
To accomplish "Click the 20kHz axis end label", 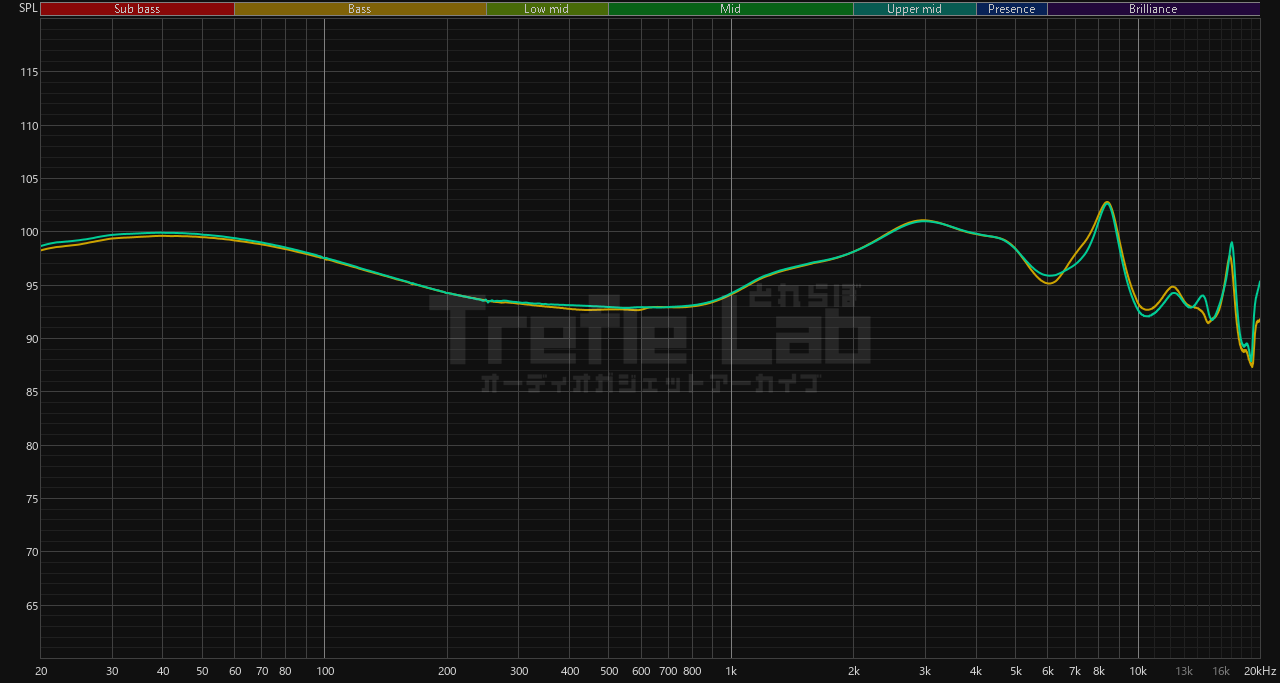I will tap(1259, 671).
